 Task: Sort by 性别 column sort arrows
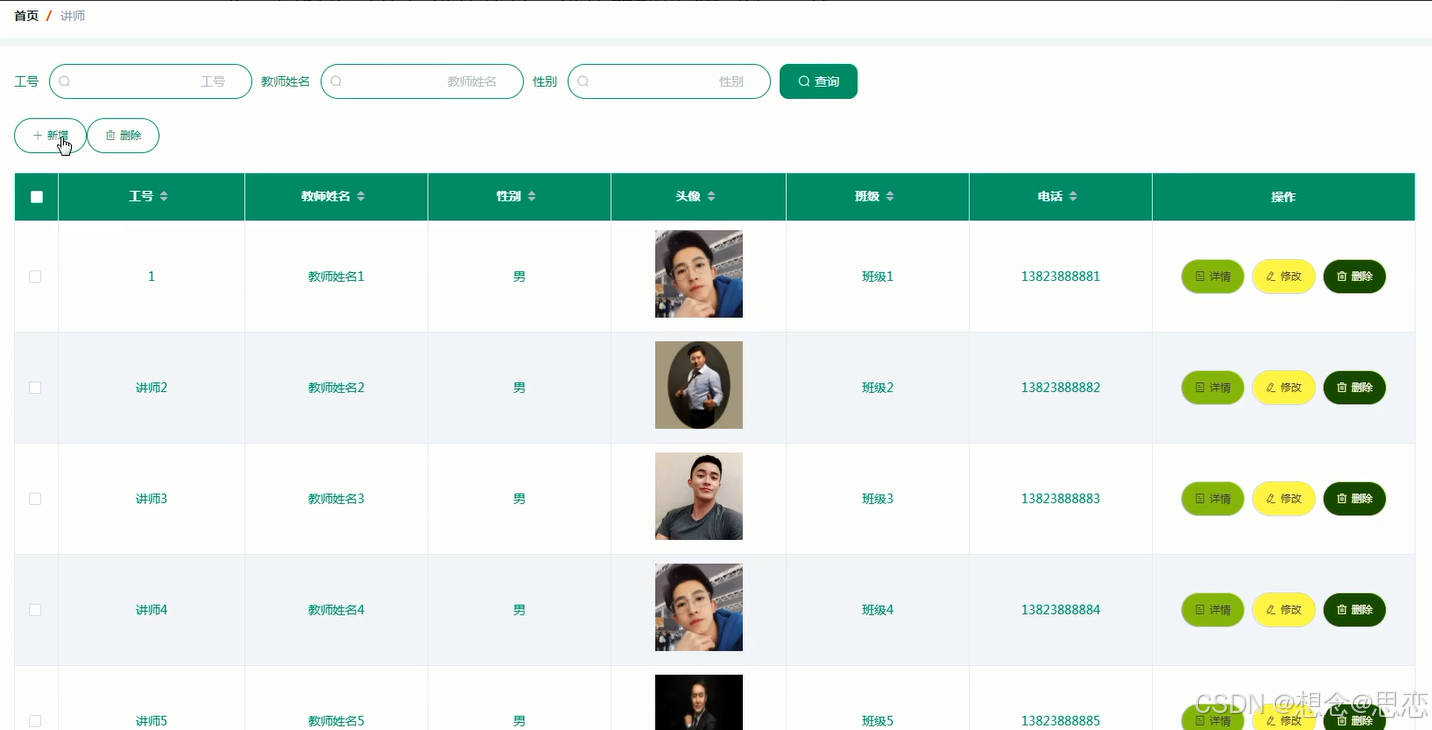(532, 197)
